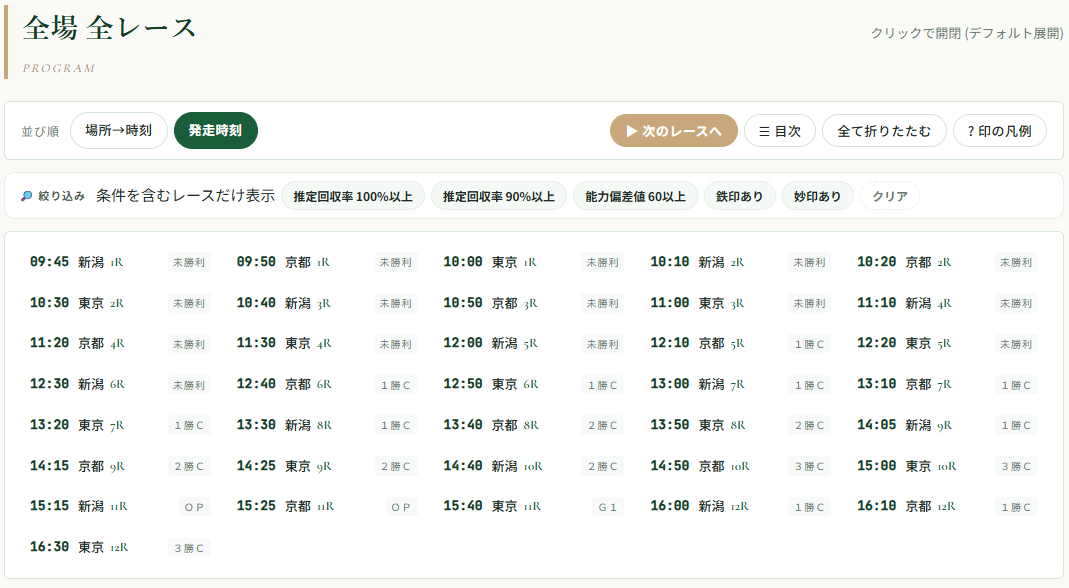Open 14:50 京都 10R race
This screenshot has width=1069, height=588.
740,466
